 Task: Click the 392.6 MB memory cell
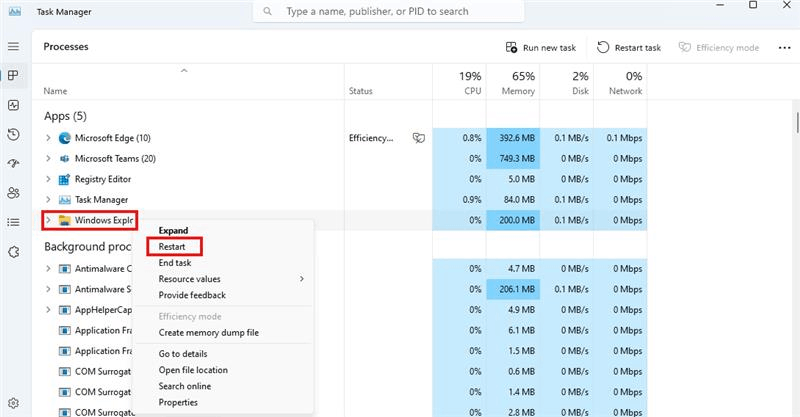(513, 138)
